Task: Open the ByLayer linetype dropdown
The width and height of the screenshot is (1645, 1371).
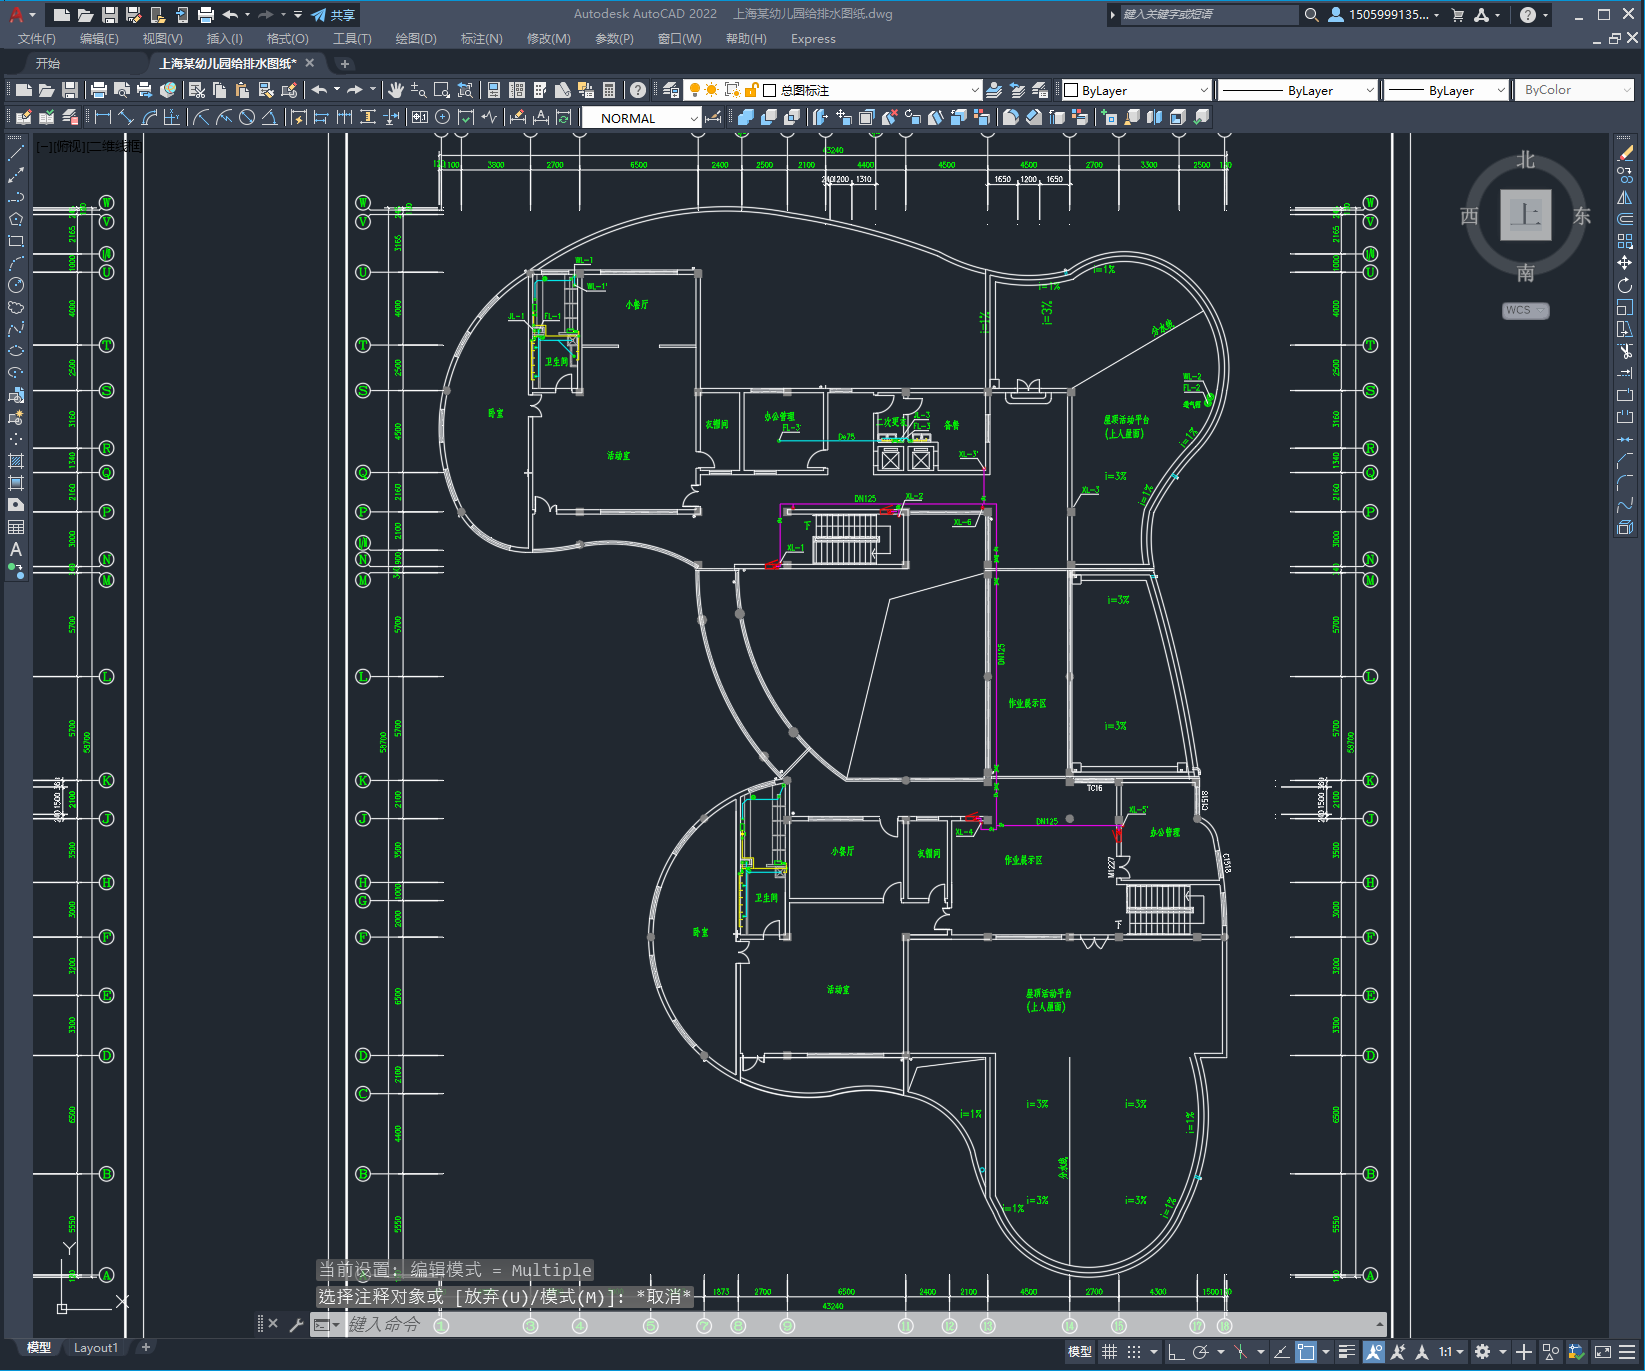Action: pyautogui.click(x=1298, y=90)
